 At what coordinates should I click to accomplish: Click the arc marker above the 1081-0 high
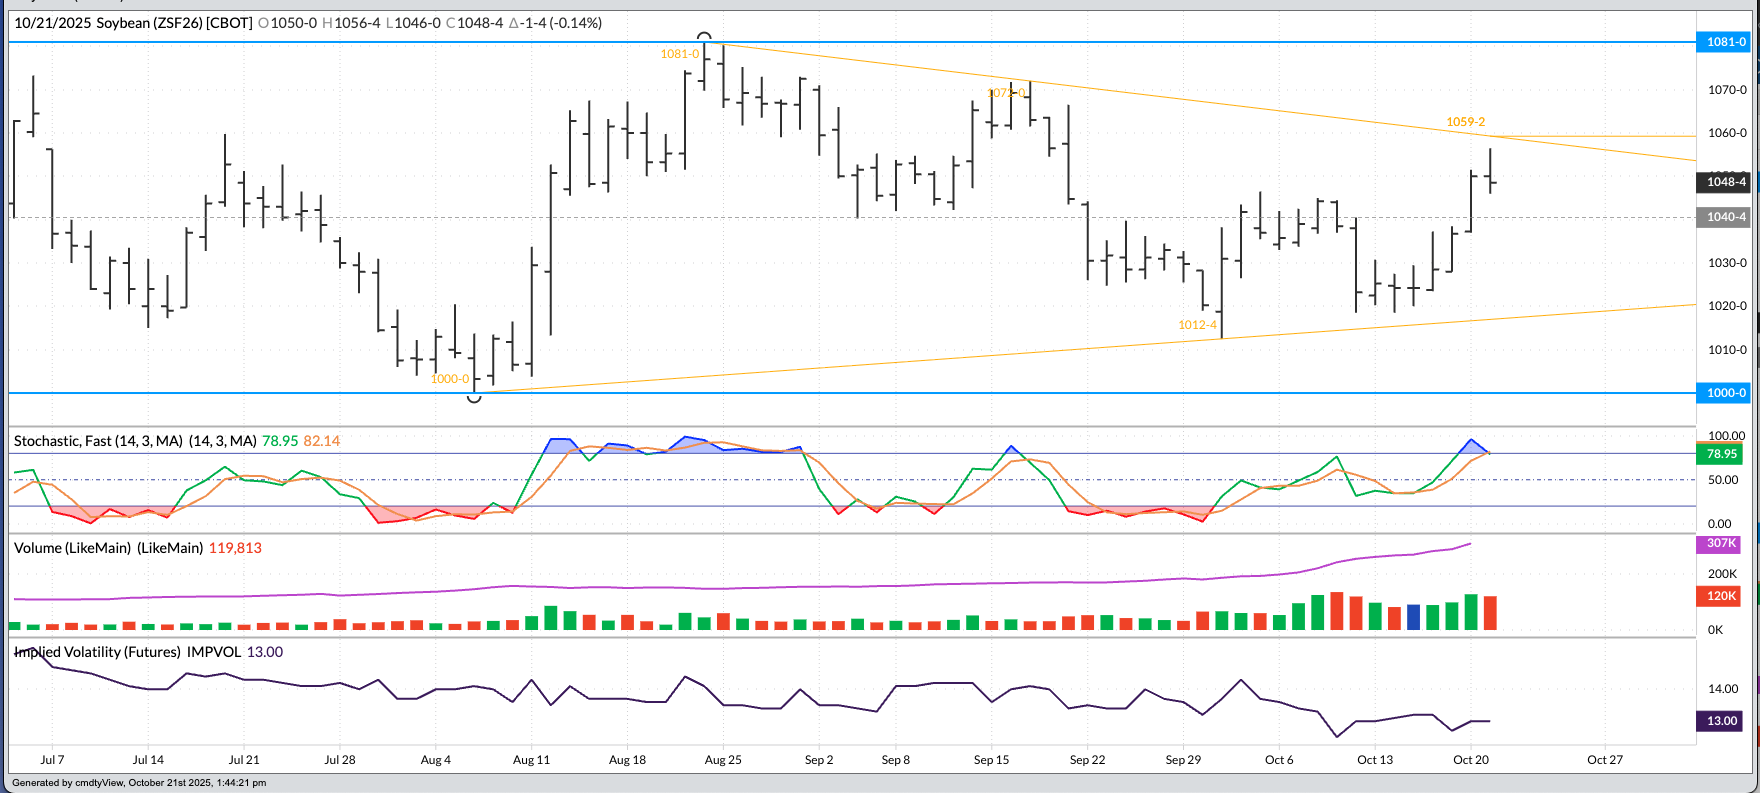tap(705, 36)
